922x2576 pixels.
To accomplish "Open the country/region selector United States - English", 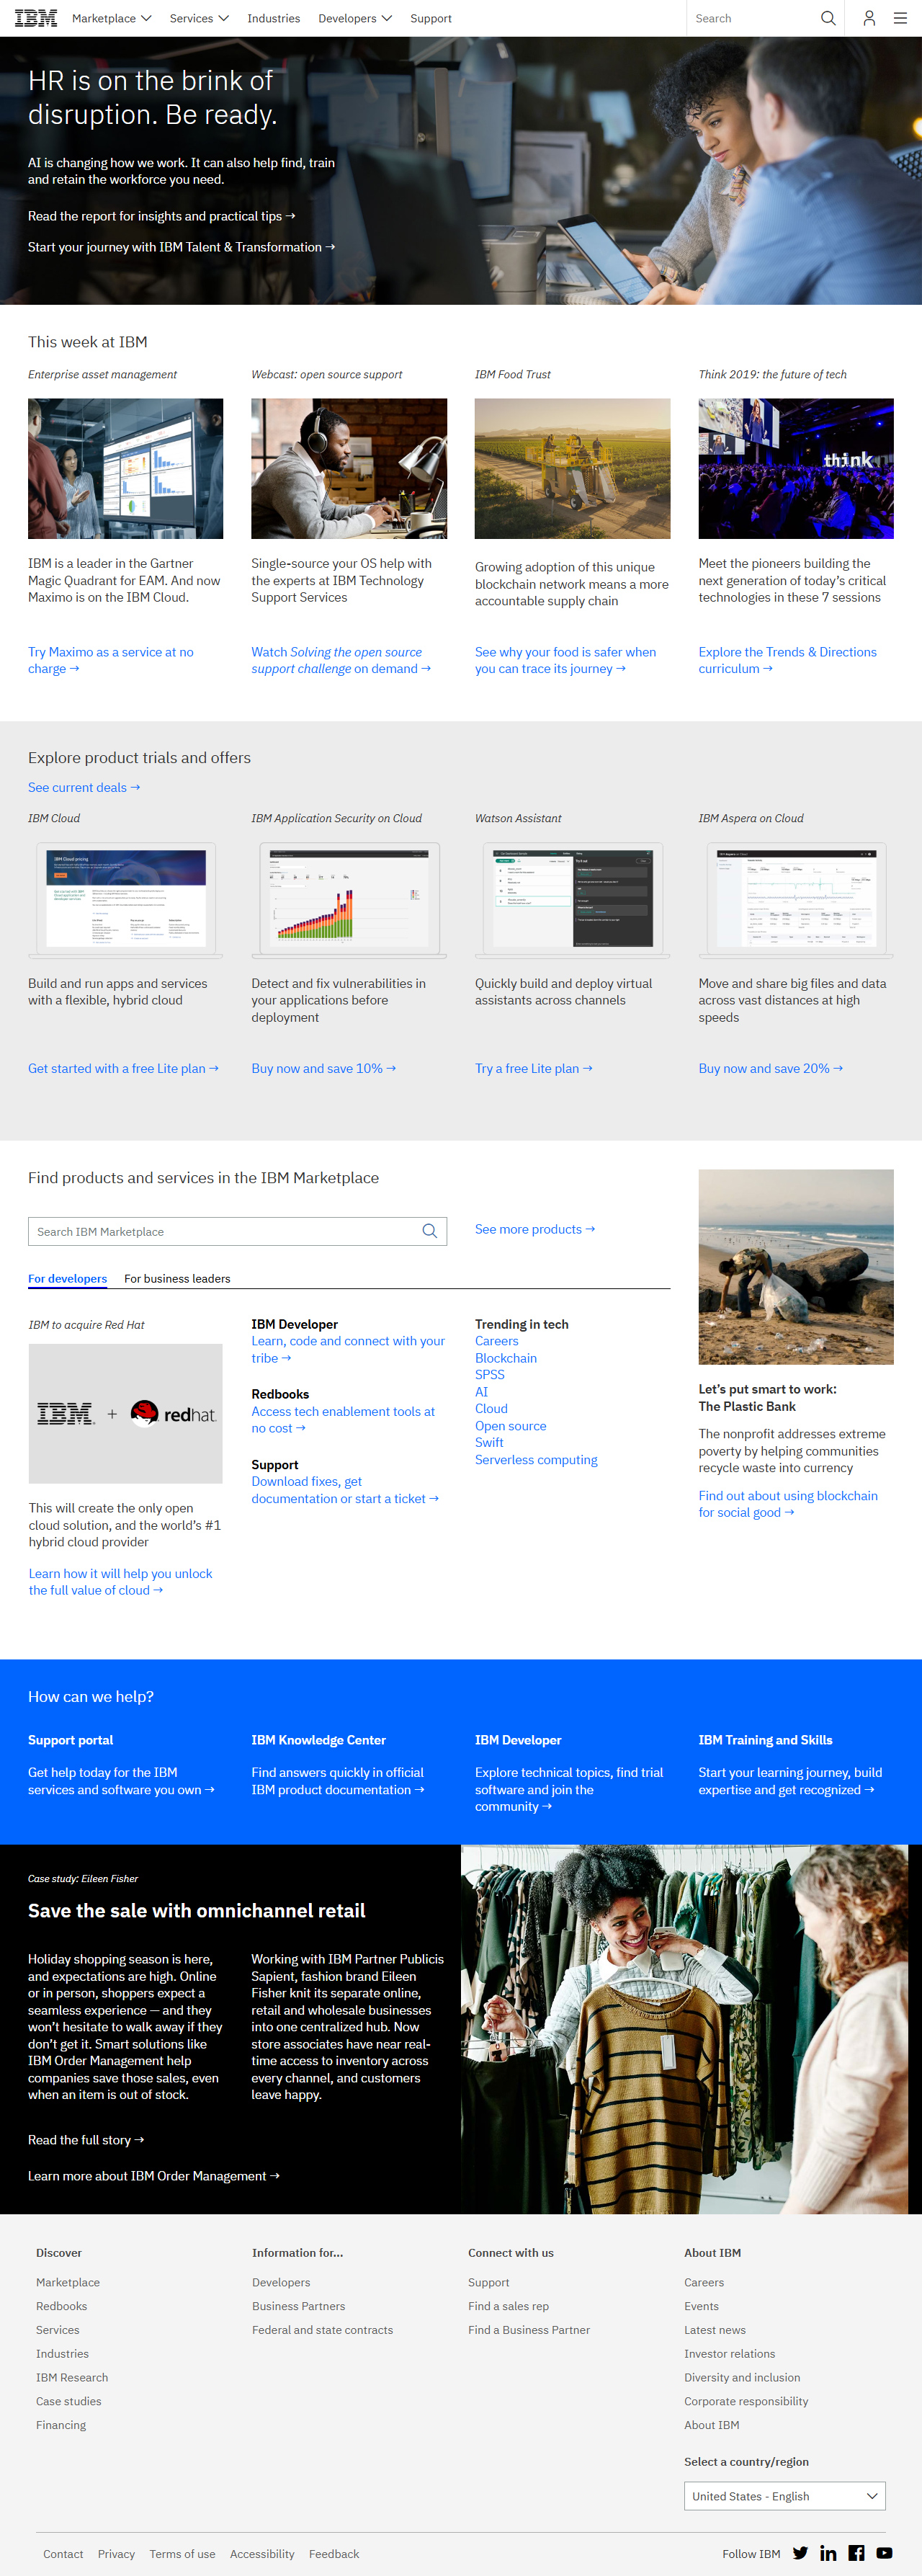I will 785,2496.
